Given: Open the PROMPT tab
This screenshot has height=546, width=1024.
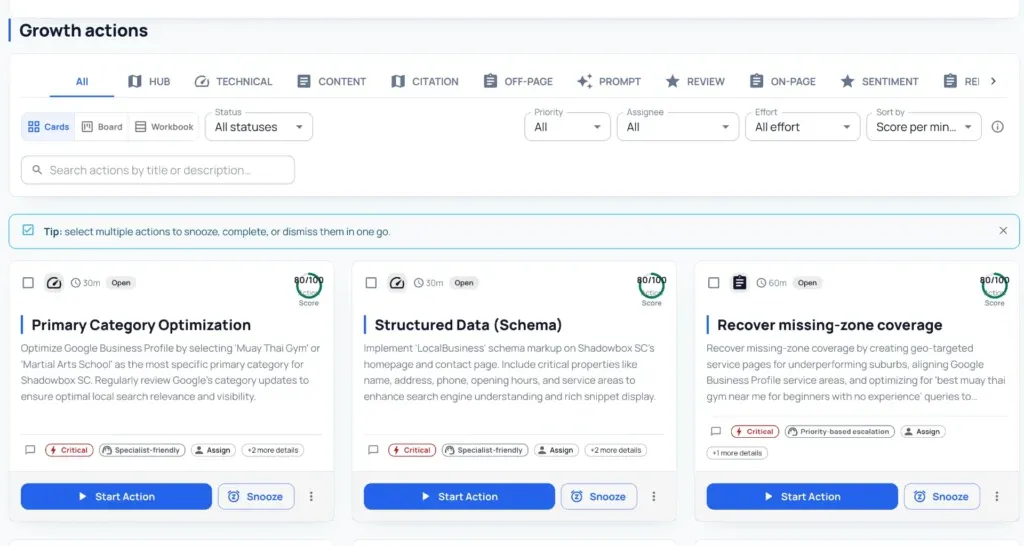Looking at the screenshot, I should pos(609,82).
